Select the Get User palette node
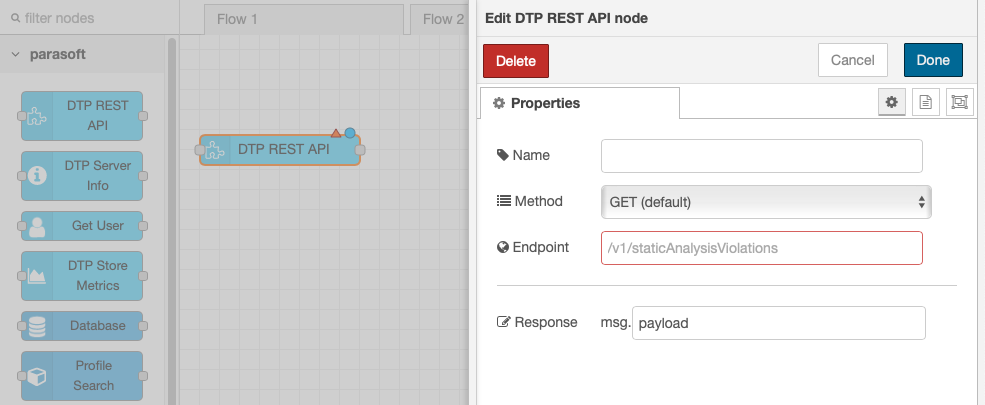The height and width of the screenshot is (405, 985). [x=82, y=225]
